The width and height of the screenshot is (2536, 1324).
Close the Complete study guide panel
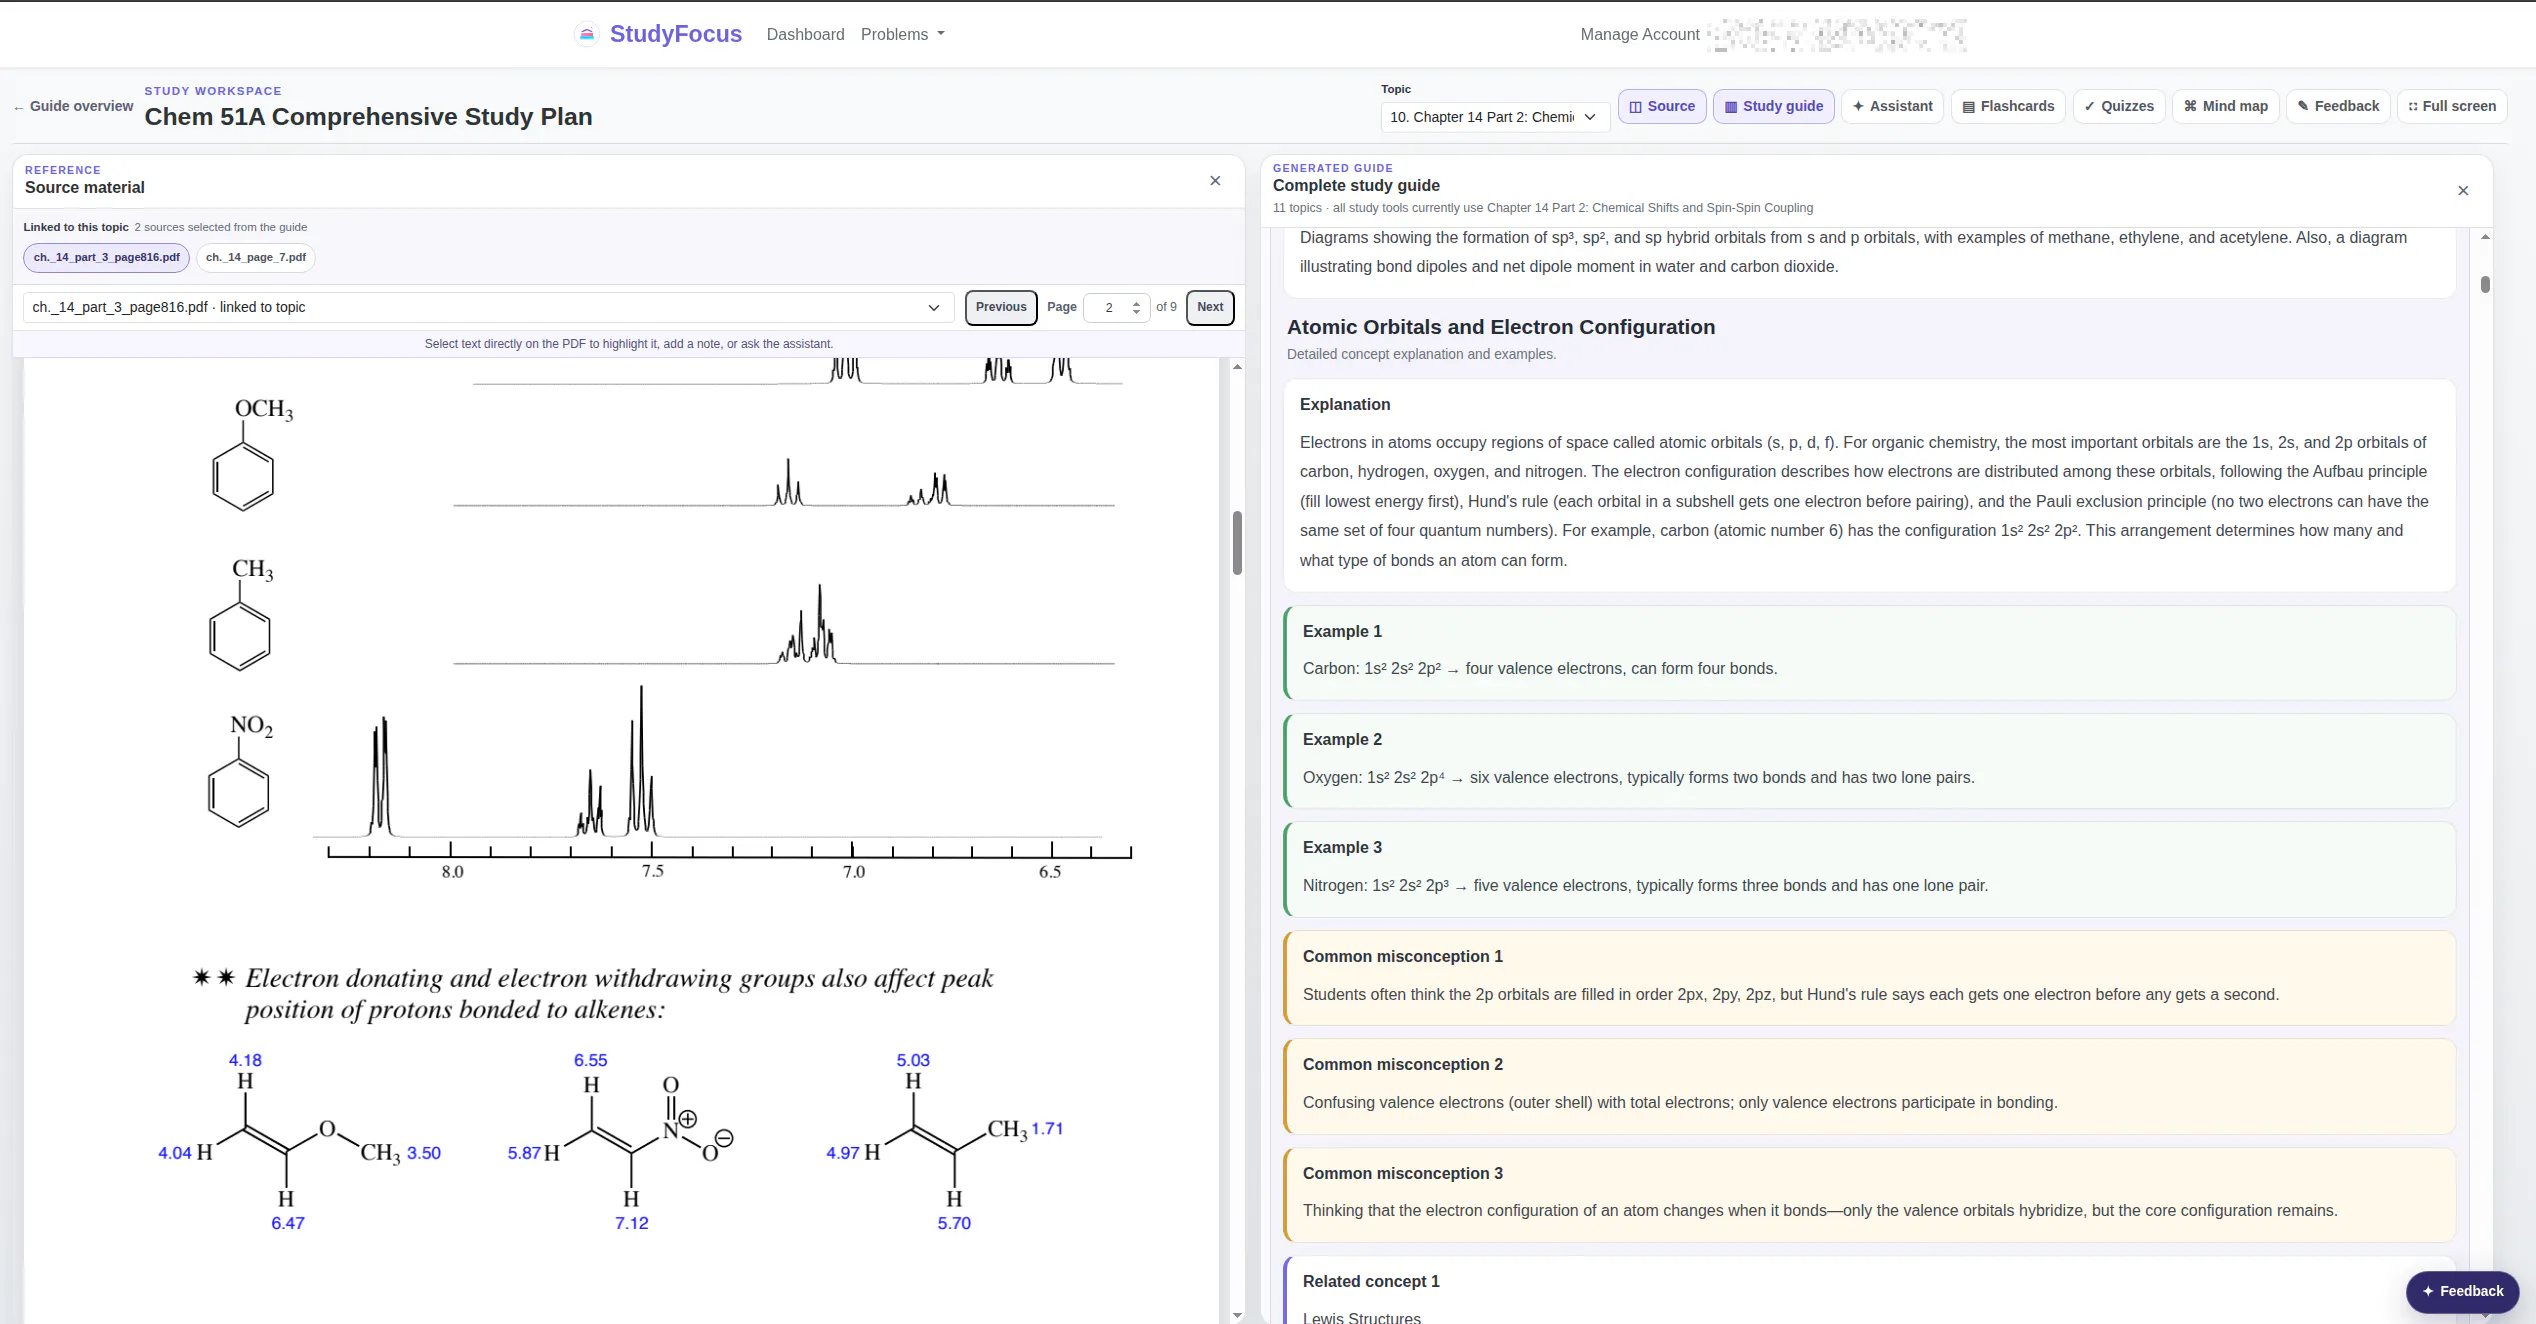[x=2463, y=191]
